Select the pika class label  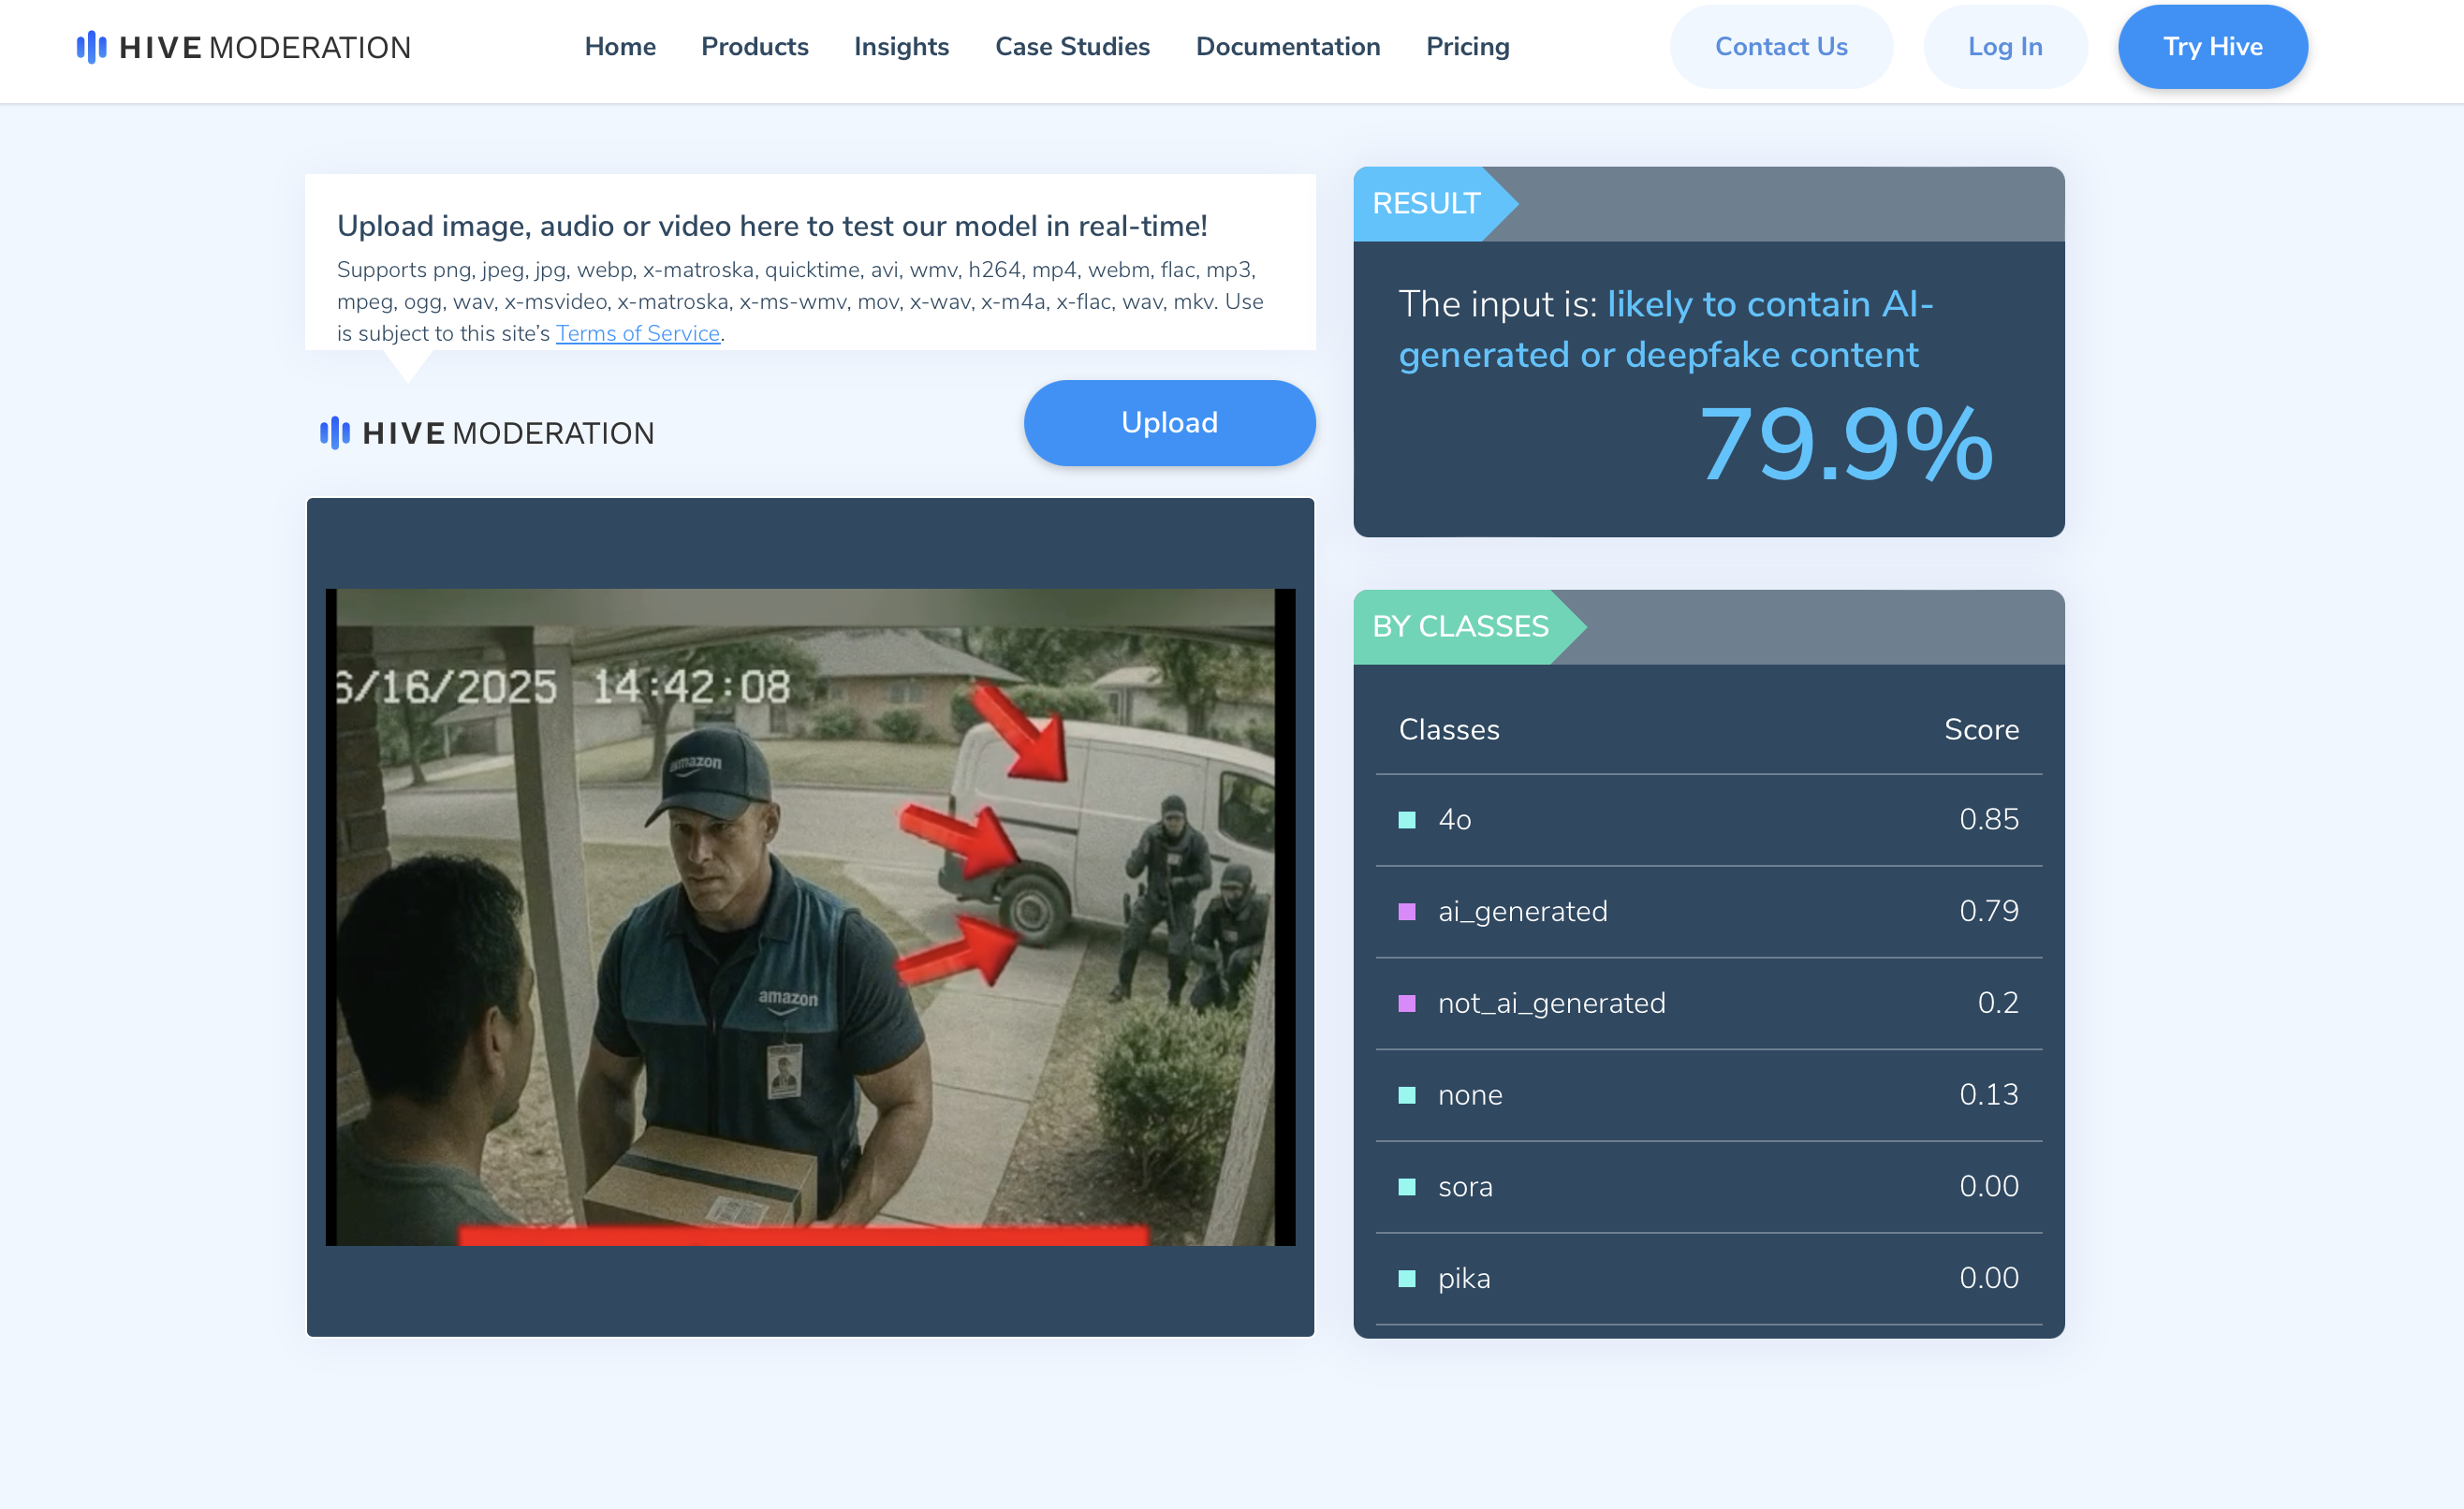point(1464,1279)
